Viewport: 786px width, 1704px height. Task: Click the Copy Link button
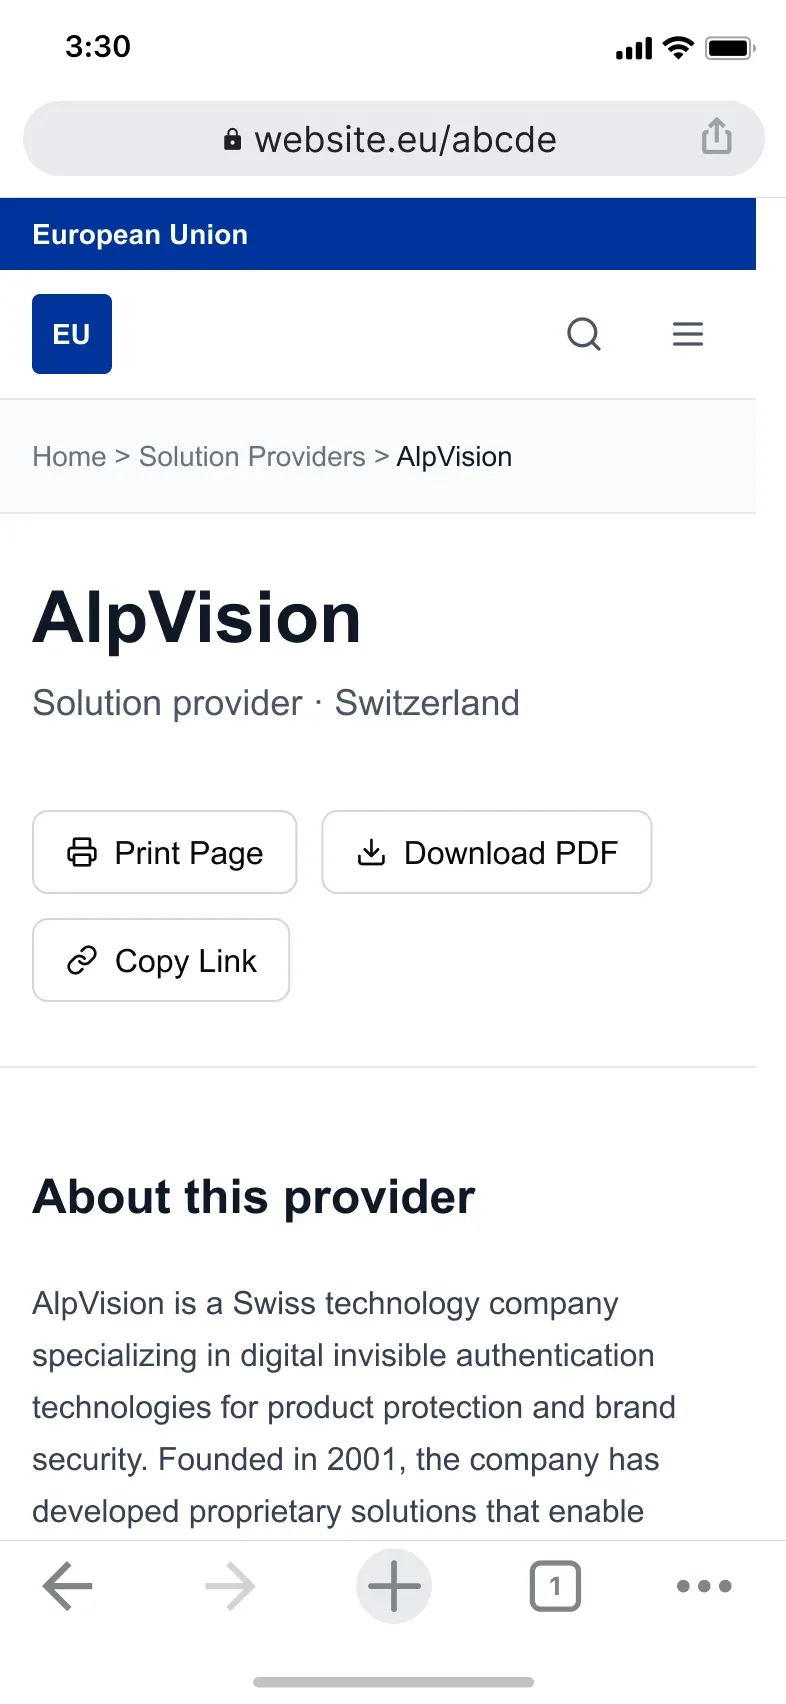tap(160, 960)
